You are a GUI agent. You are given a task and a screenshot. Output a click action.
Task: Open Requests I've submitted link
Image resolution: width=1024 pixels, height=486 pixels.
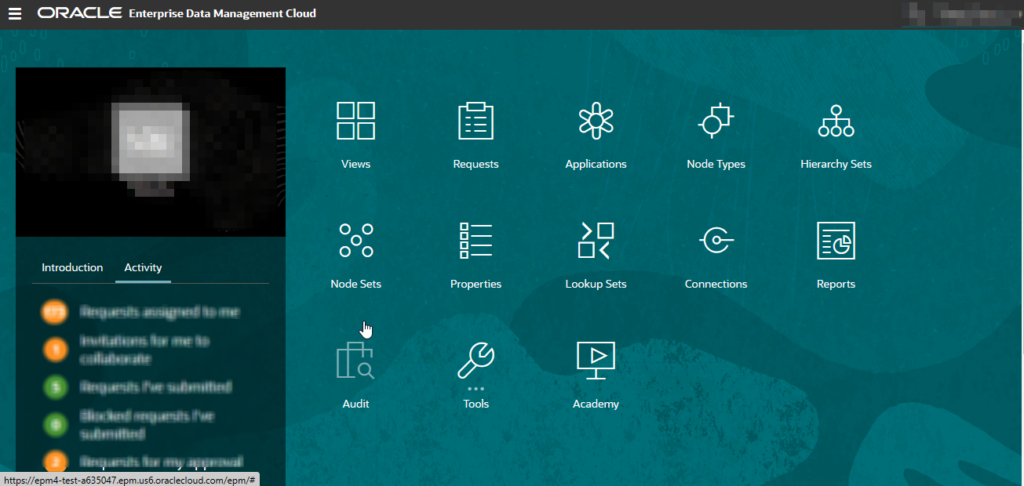[155, 388]
